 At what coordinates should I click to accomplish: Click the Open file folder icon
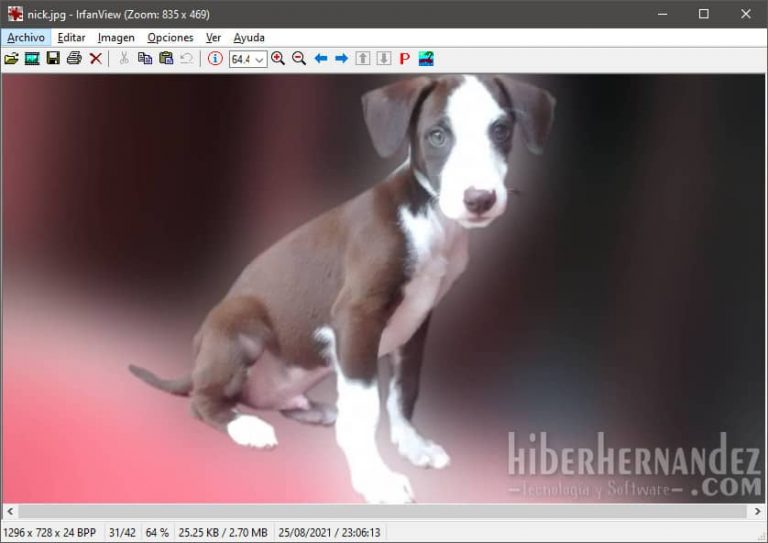coord(11,59)
